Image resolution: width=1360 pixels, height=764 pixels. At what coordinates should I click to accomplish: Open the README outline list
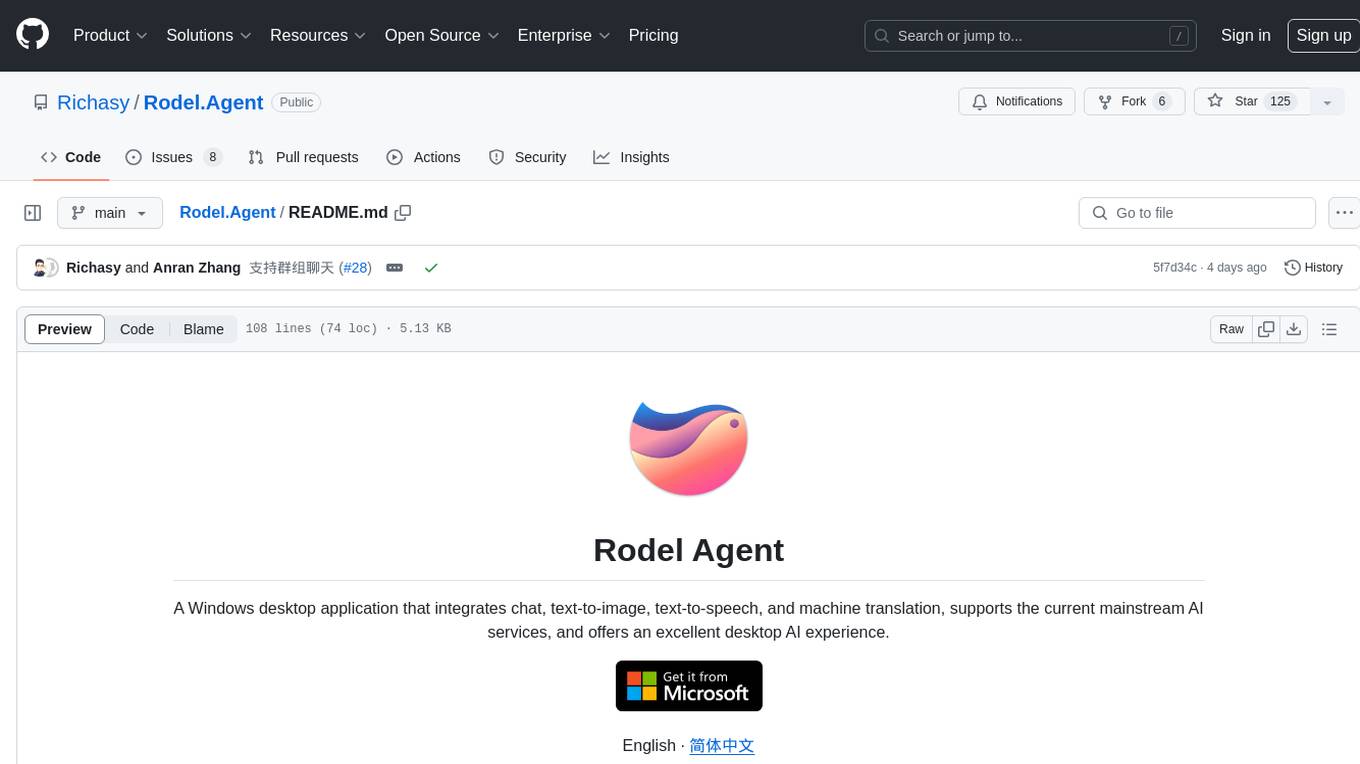1329,329
